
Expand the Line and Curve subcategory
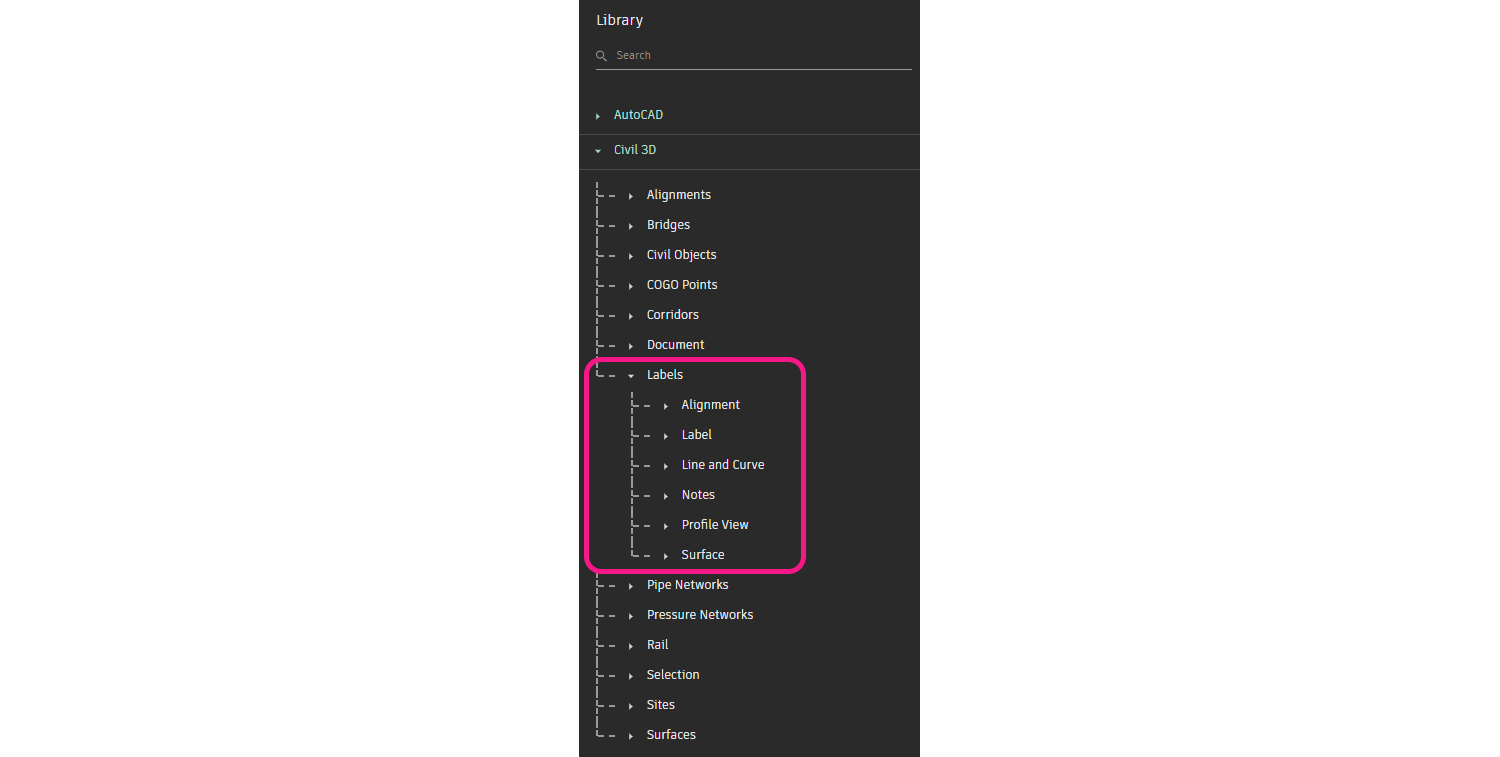[x=666, y=466]
